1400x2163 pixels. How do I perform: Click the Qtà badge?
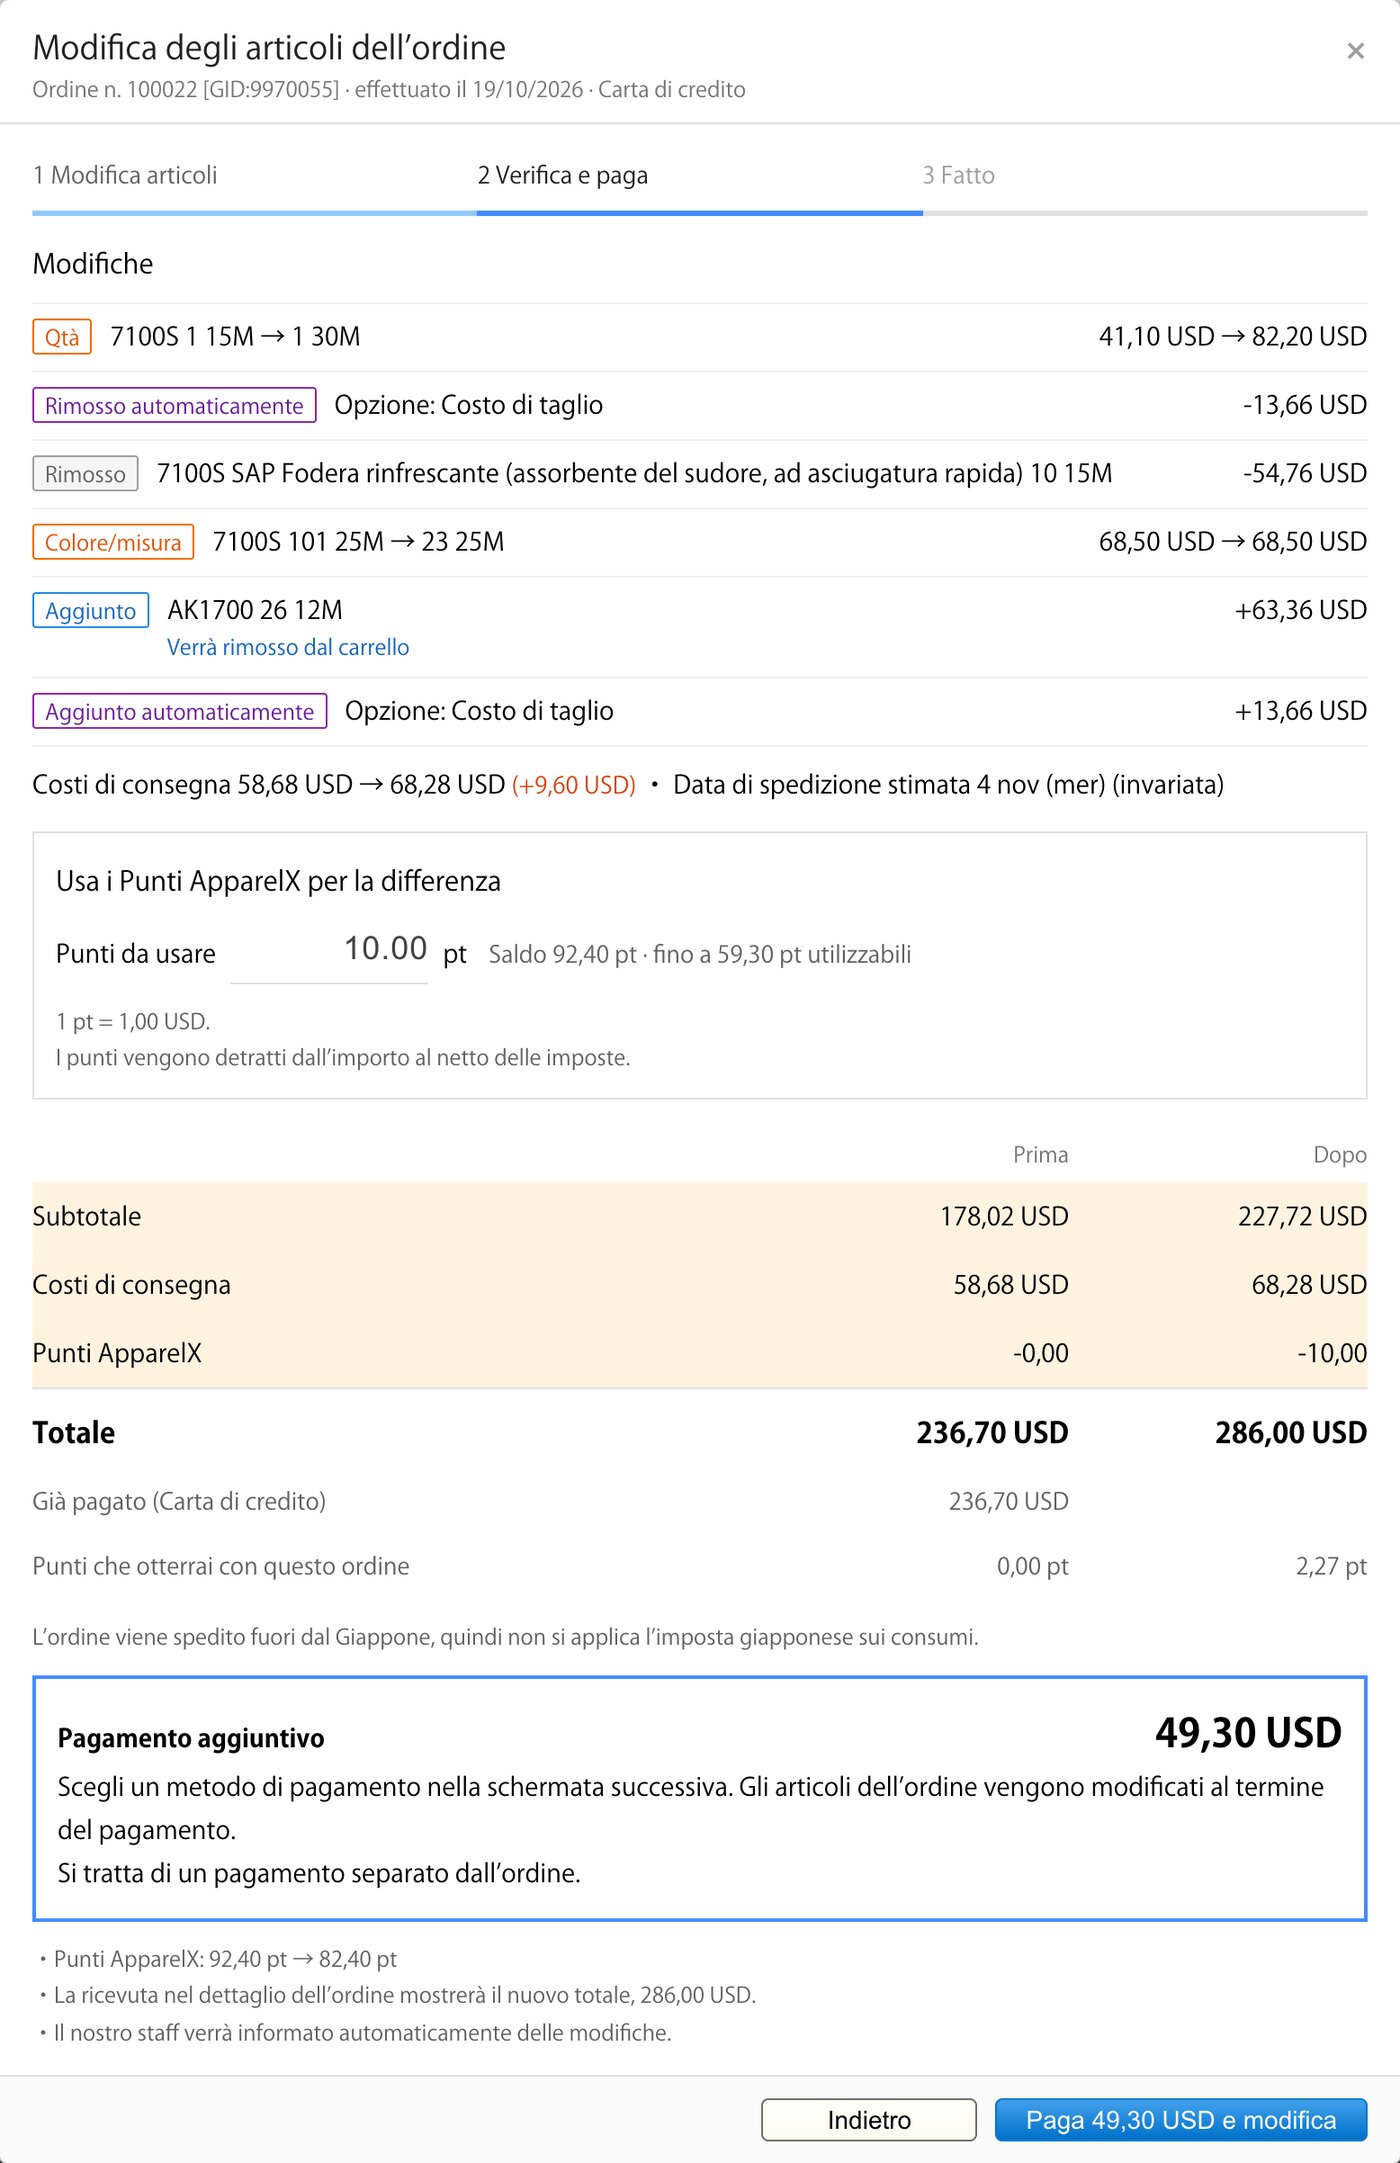(62, 337)
